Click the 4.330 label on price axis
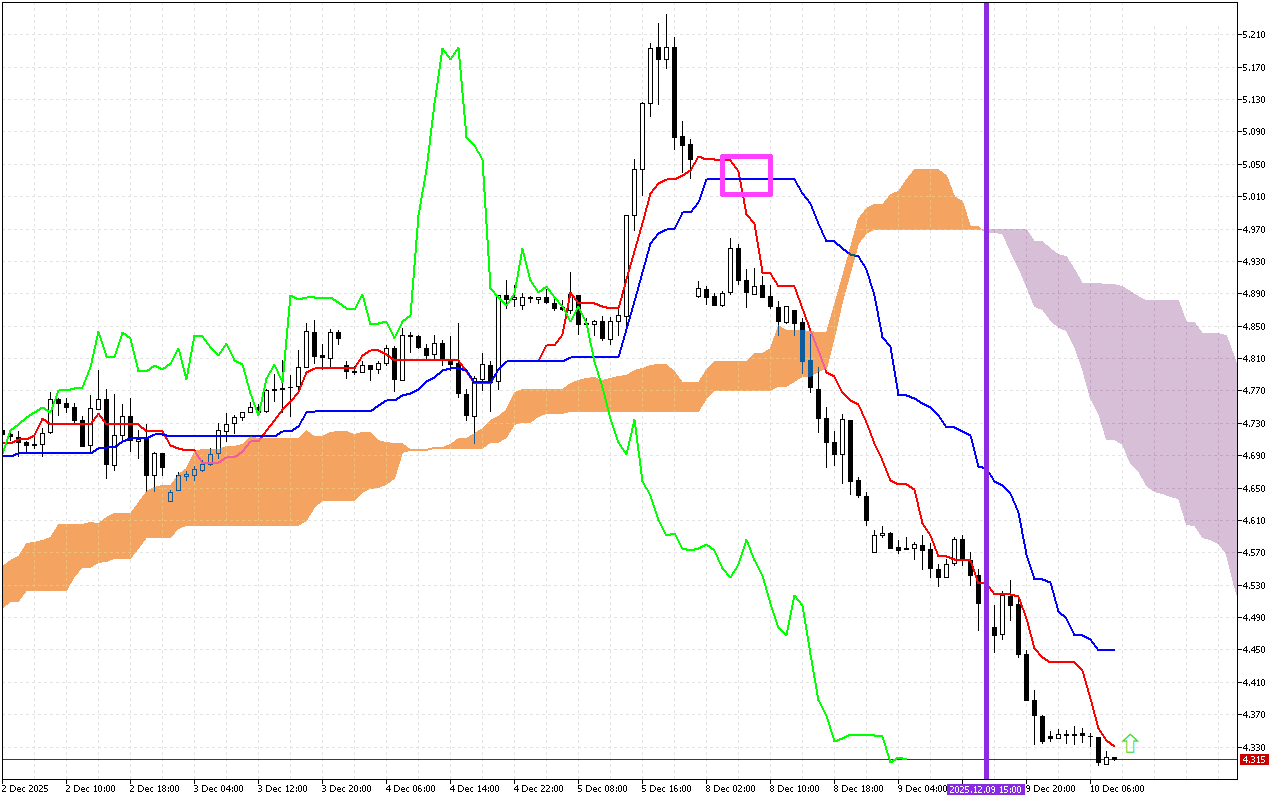 point(1253,748)
